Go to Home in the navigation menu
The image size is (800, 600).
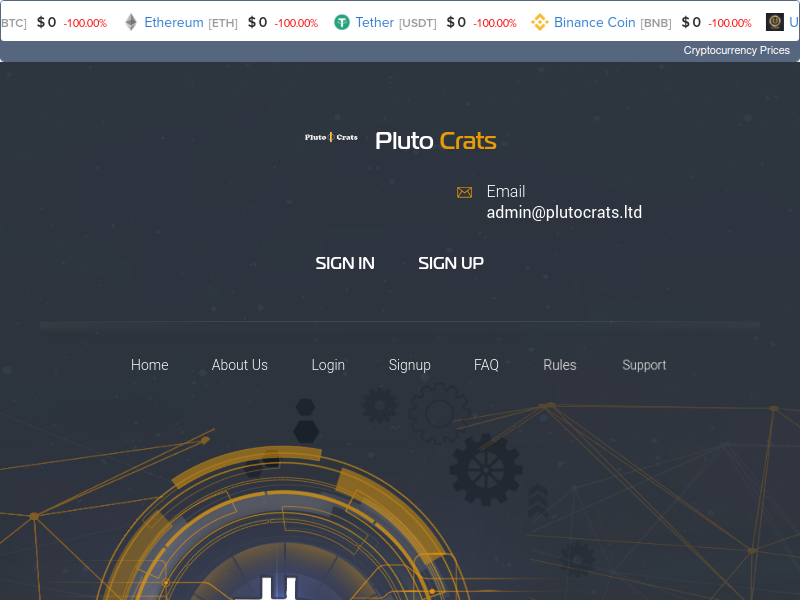149,365
